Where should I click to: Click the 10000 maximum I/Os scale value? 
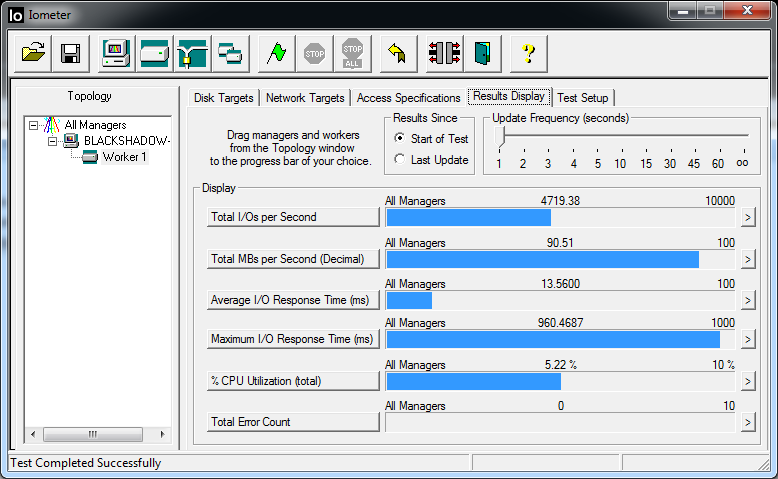720,201
